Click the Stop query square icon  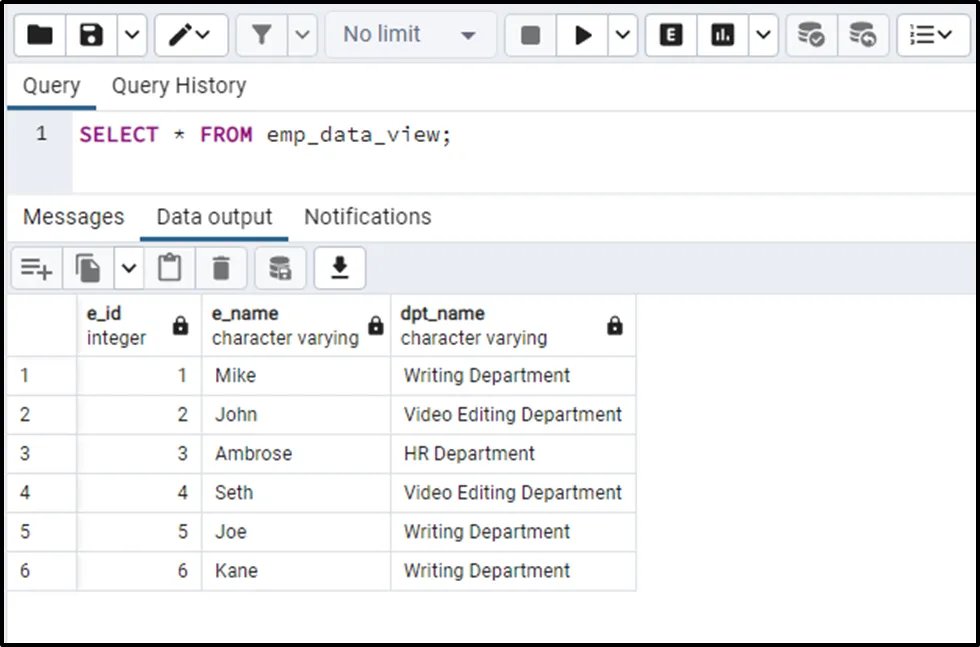[x=530, y=35]
